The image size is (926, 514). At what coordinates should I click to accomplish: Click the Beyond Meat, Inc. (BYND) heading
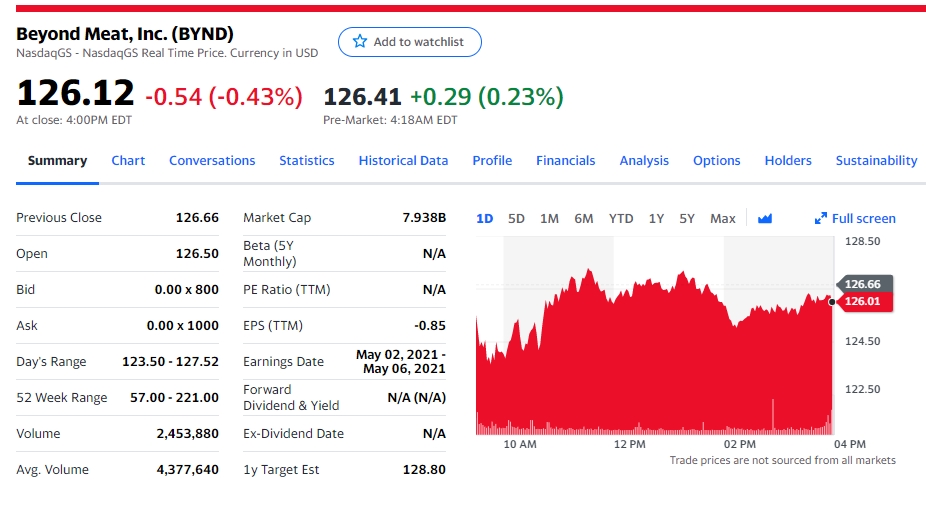[125, 34]
